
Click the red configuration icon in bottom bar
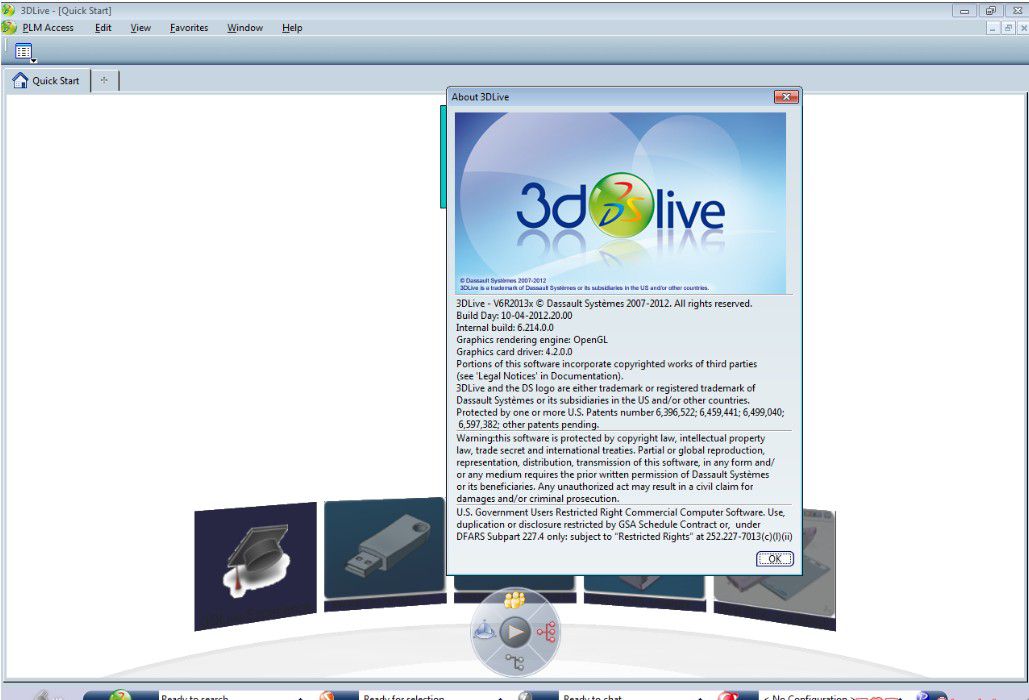pos(728,695)
